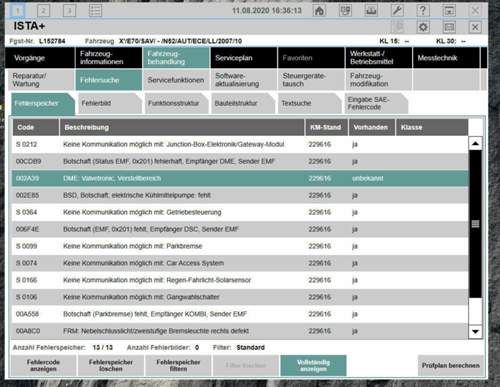Select the Eingabe SAE-Fehlercode tab
The image size is (500, 387).
pos(377,103)
